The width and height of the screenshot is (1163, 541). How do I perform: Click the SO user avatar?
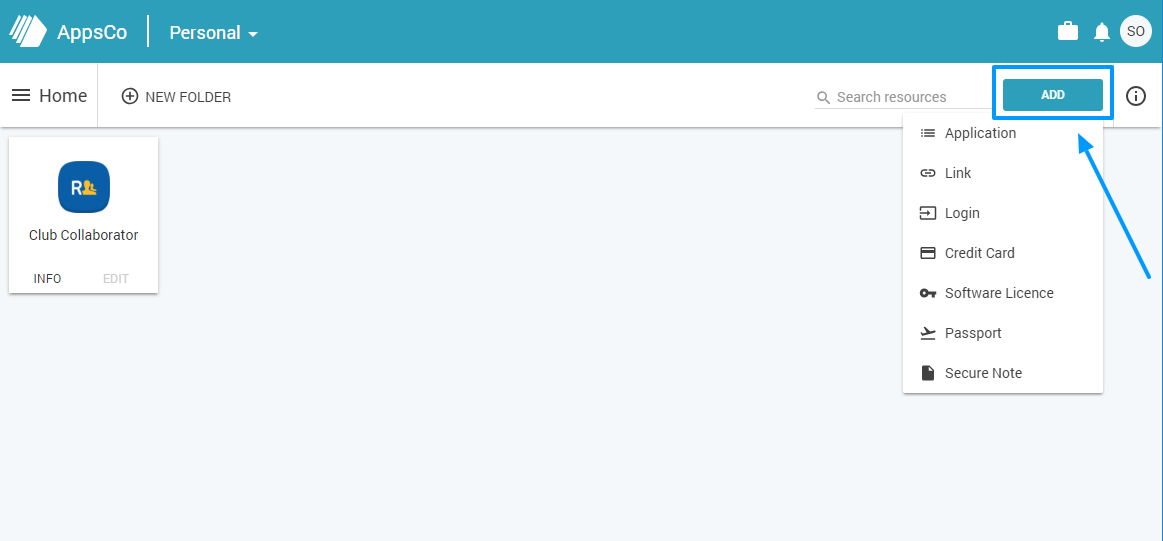[1136, 31]
